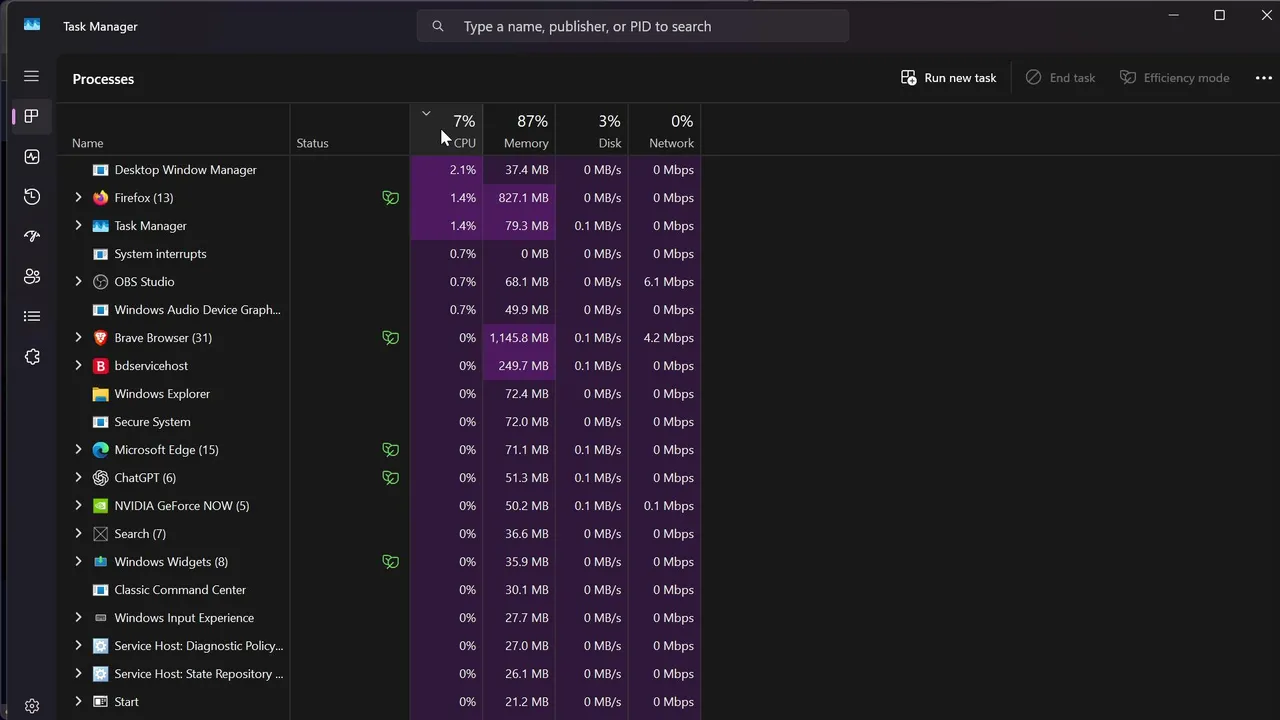The height and width of the screenshot is (720, 1280).
Task: Click the Microsoft Edge process icon
Action: tap(100, 450)
